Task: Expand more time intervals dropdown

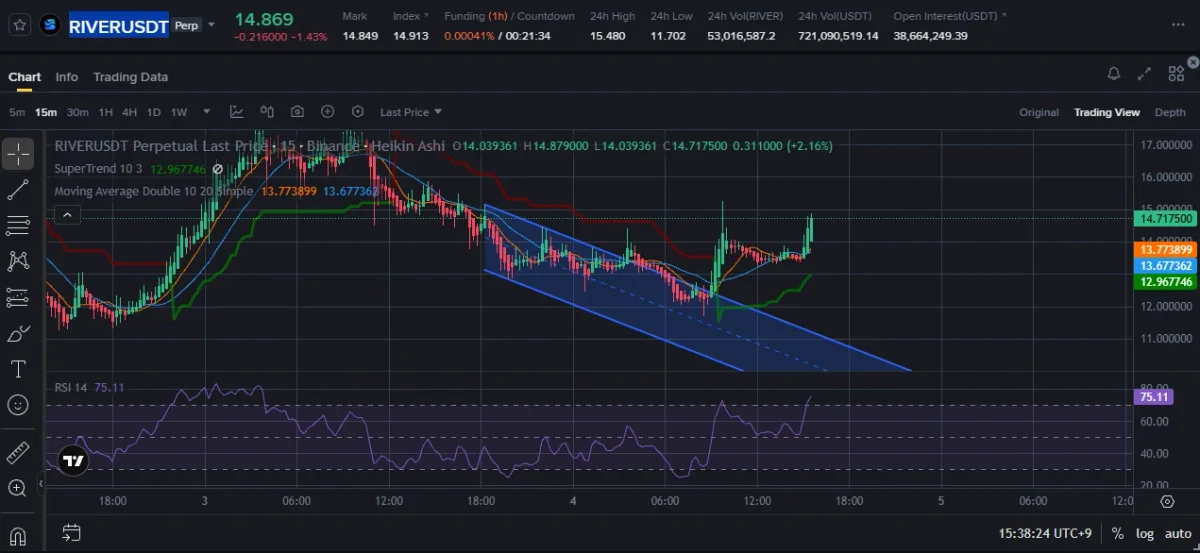Action: pos(207,112)
